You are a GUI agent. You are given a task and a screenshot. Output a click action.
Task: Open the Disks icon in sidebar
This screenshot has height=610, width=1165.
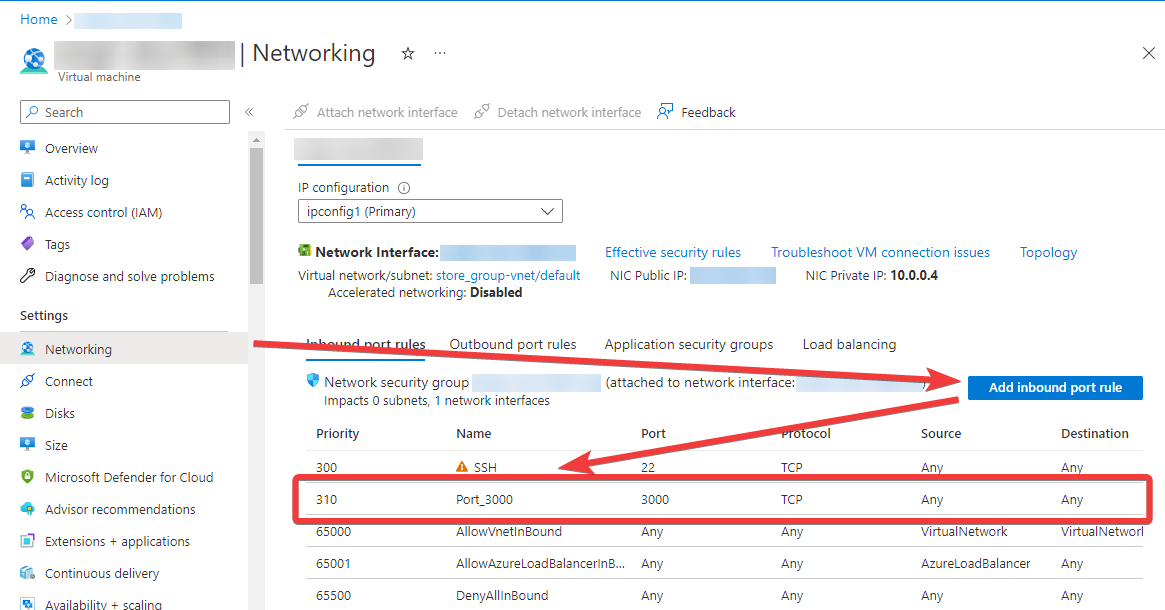(27, 412)
